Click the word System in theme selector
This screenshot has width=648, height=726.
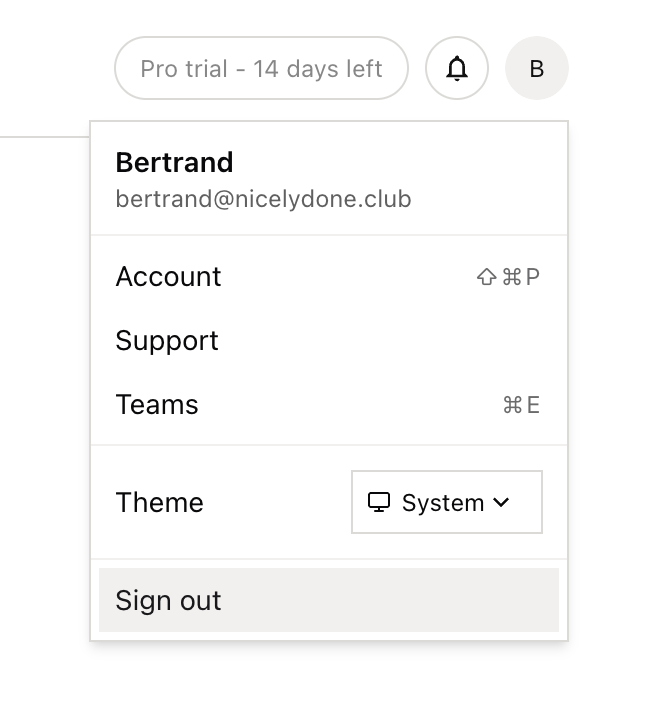tap(443, 503)
